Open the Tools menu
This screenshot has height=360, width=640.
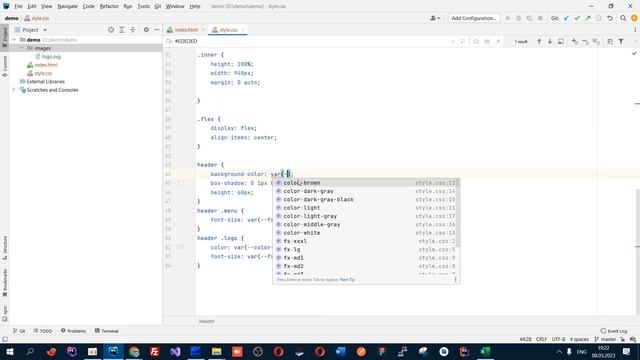143,7
